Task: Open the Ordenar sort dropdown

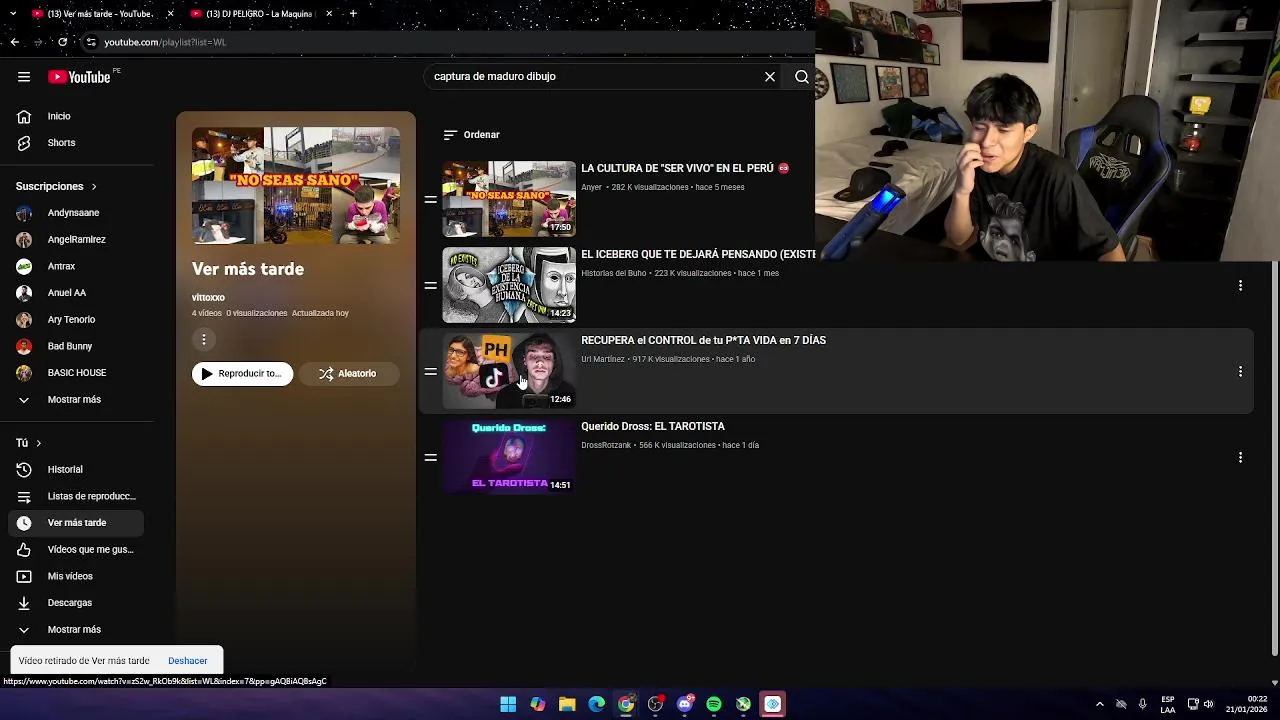Action: 471,135
